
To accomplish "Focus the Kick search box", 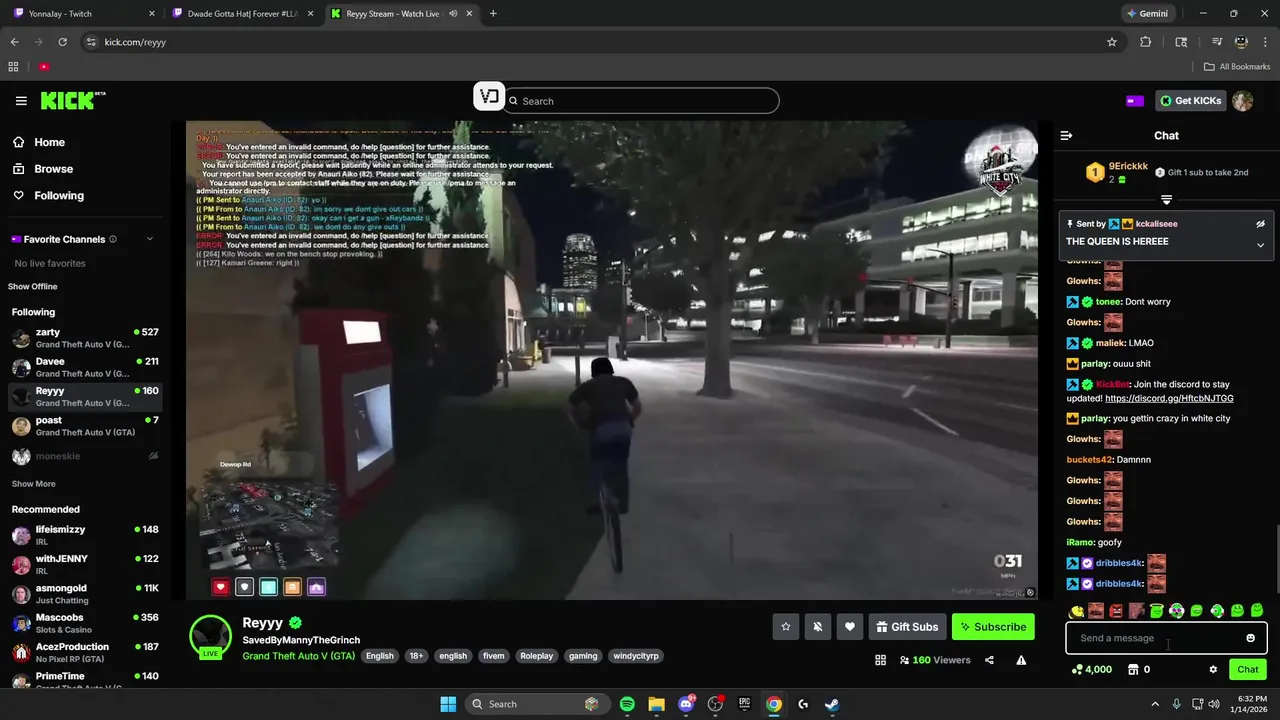I will click(x=640, y=101).
